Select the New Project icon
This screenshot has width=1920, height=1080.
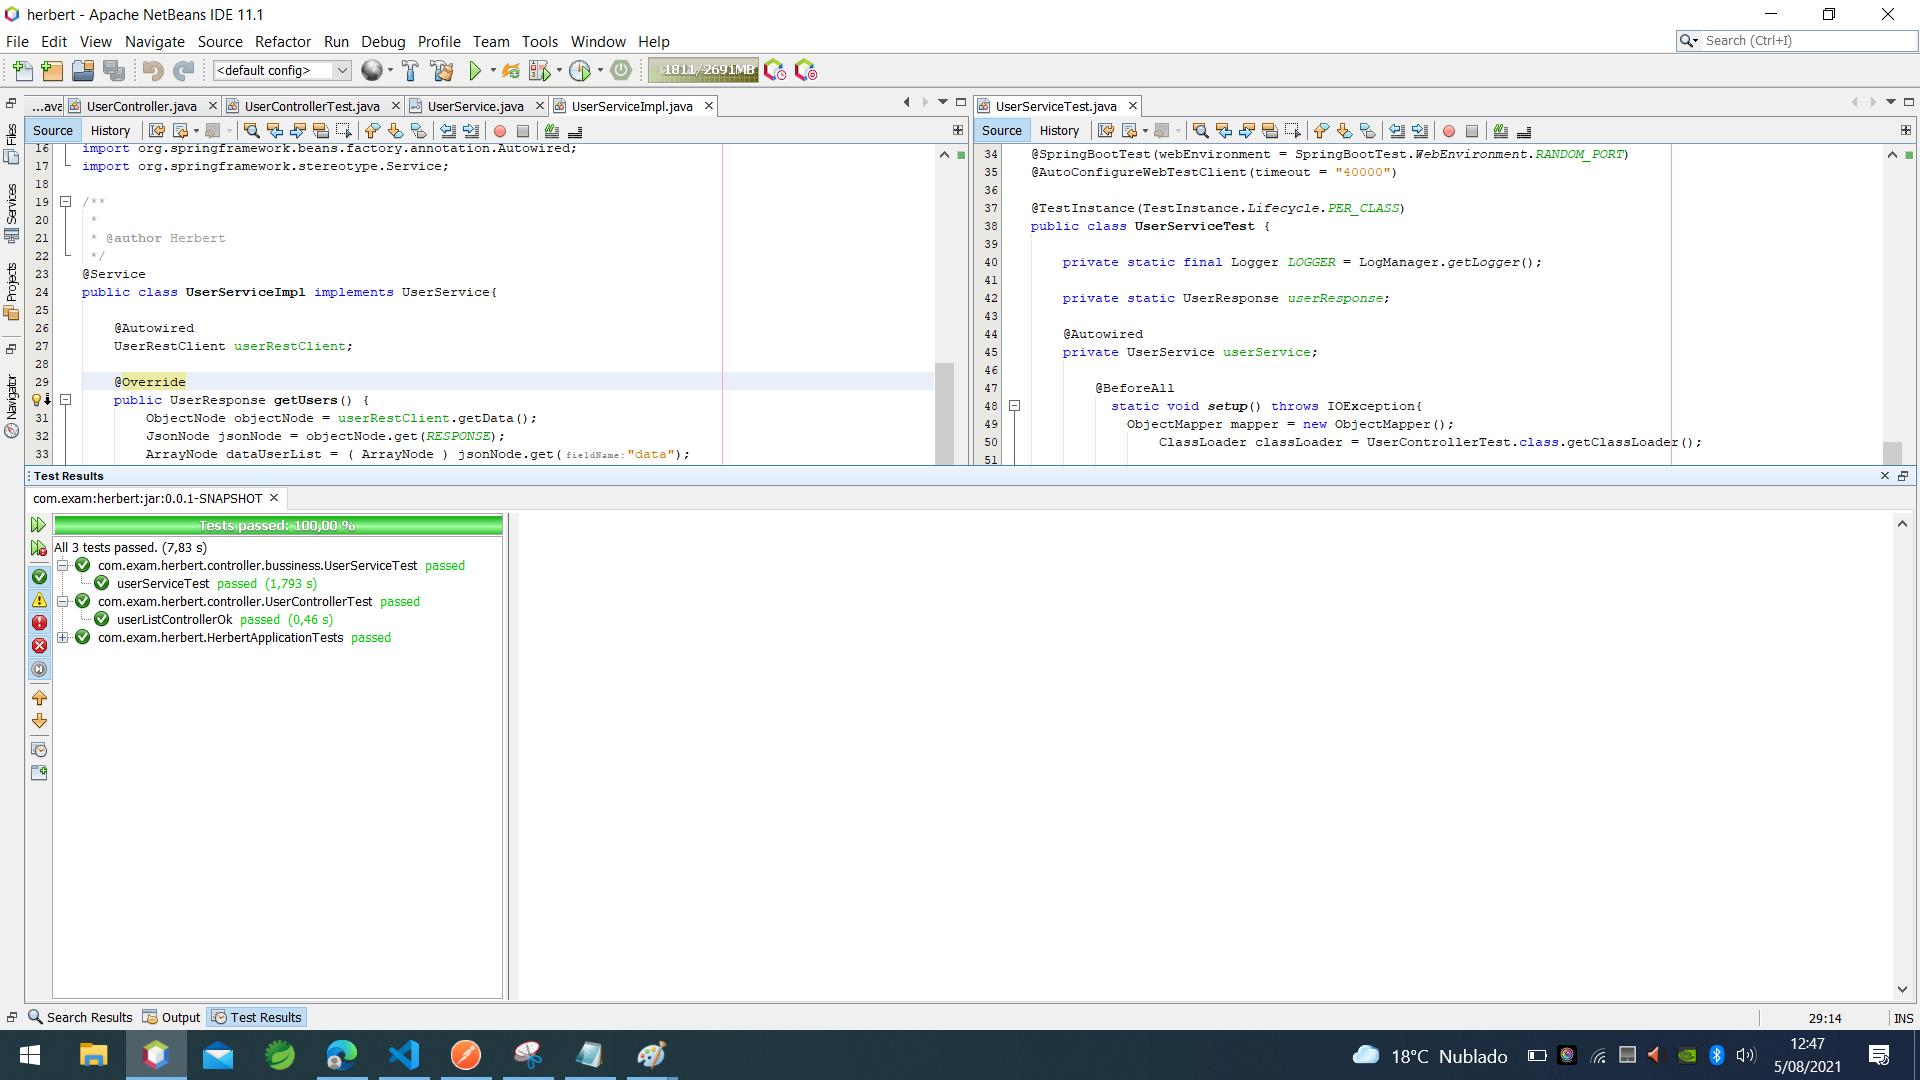coord(51,70)
